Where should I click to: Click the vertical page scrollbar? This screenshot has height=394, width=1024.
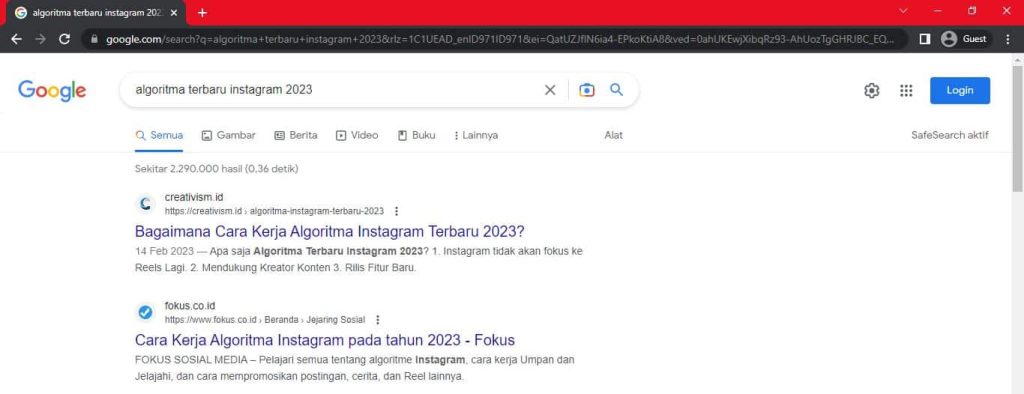tap(1017, 129)
